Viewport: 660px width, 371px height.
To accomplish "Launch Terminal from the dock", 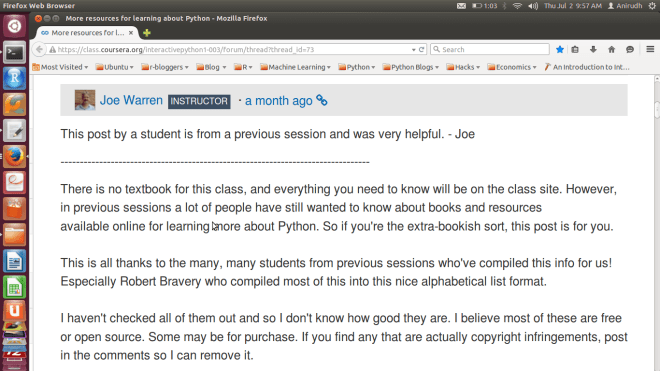I will click(14, 53).
